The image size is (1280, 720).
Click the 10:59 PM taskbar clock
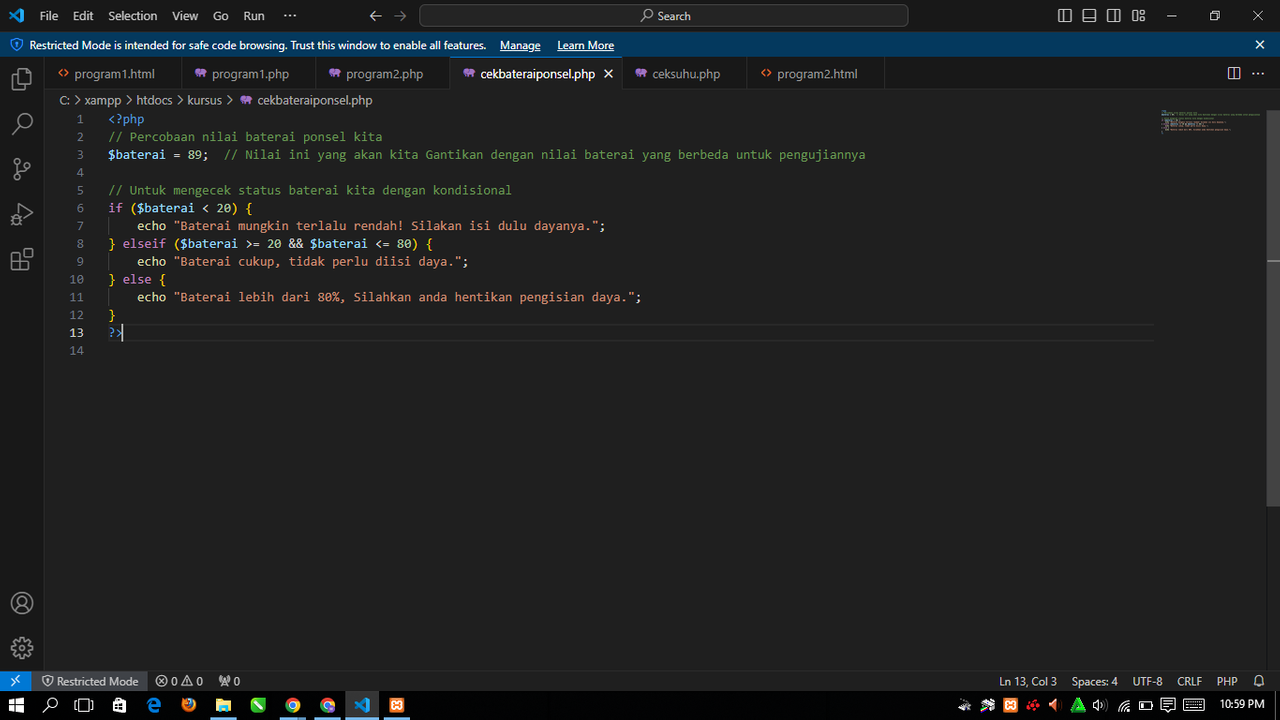point(1242,705)
